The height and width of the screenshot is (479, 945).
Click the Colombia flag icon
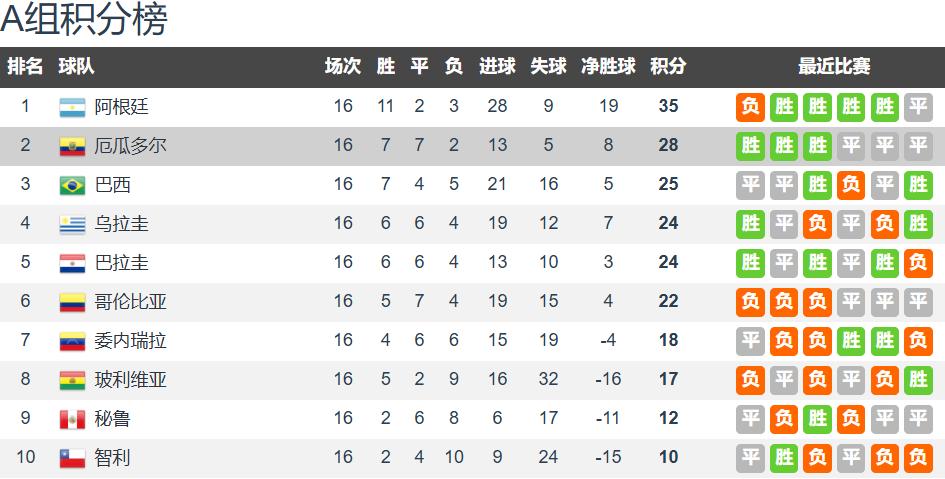click(x=72, y=302)
